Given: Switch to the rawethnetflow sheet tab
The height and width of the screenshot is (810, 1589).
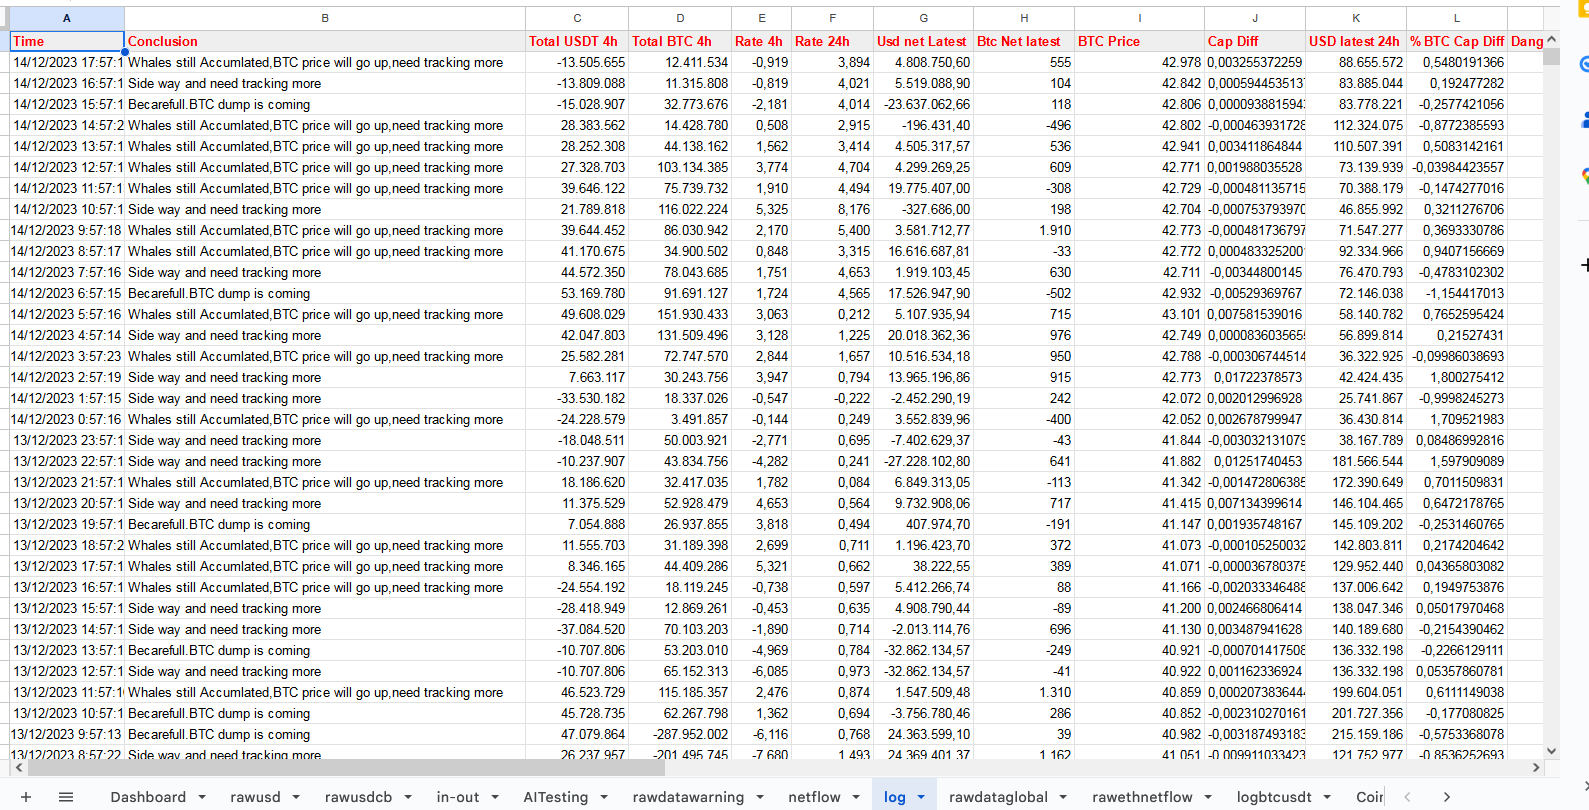Looking at the screenshot, I should (x=1142, y=797).
